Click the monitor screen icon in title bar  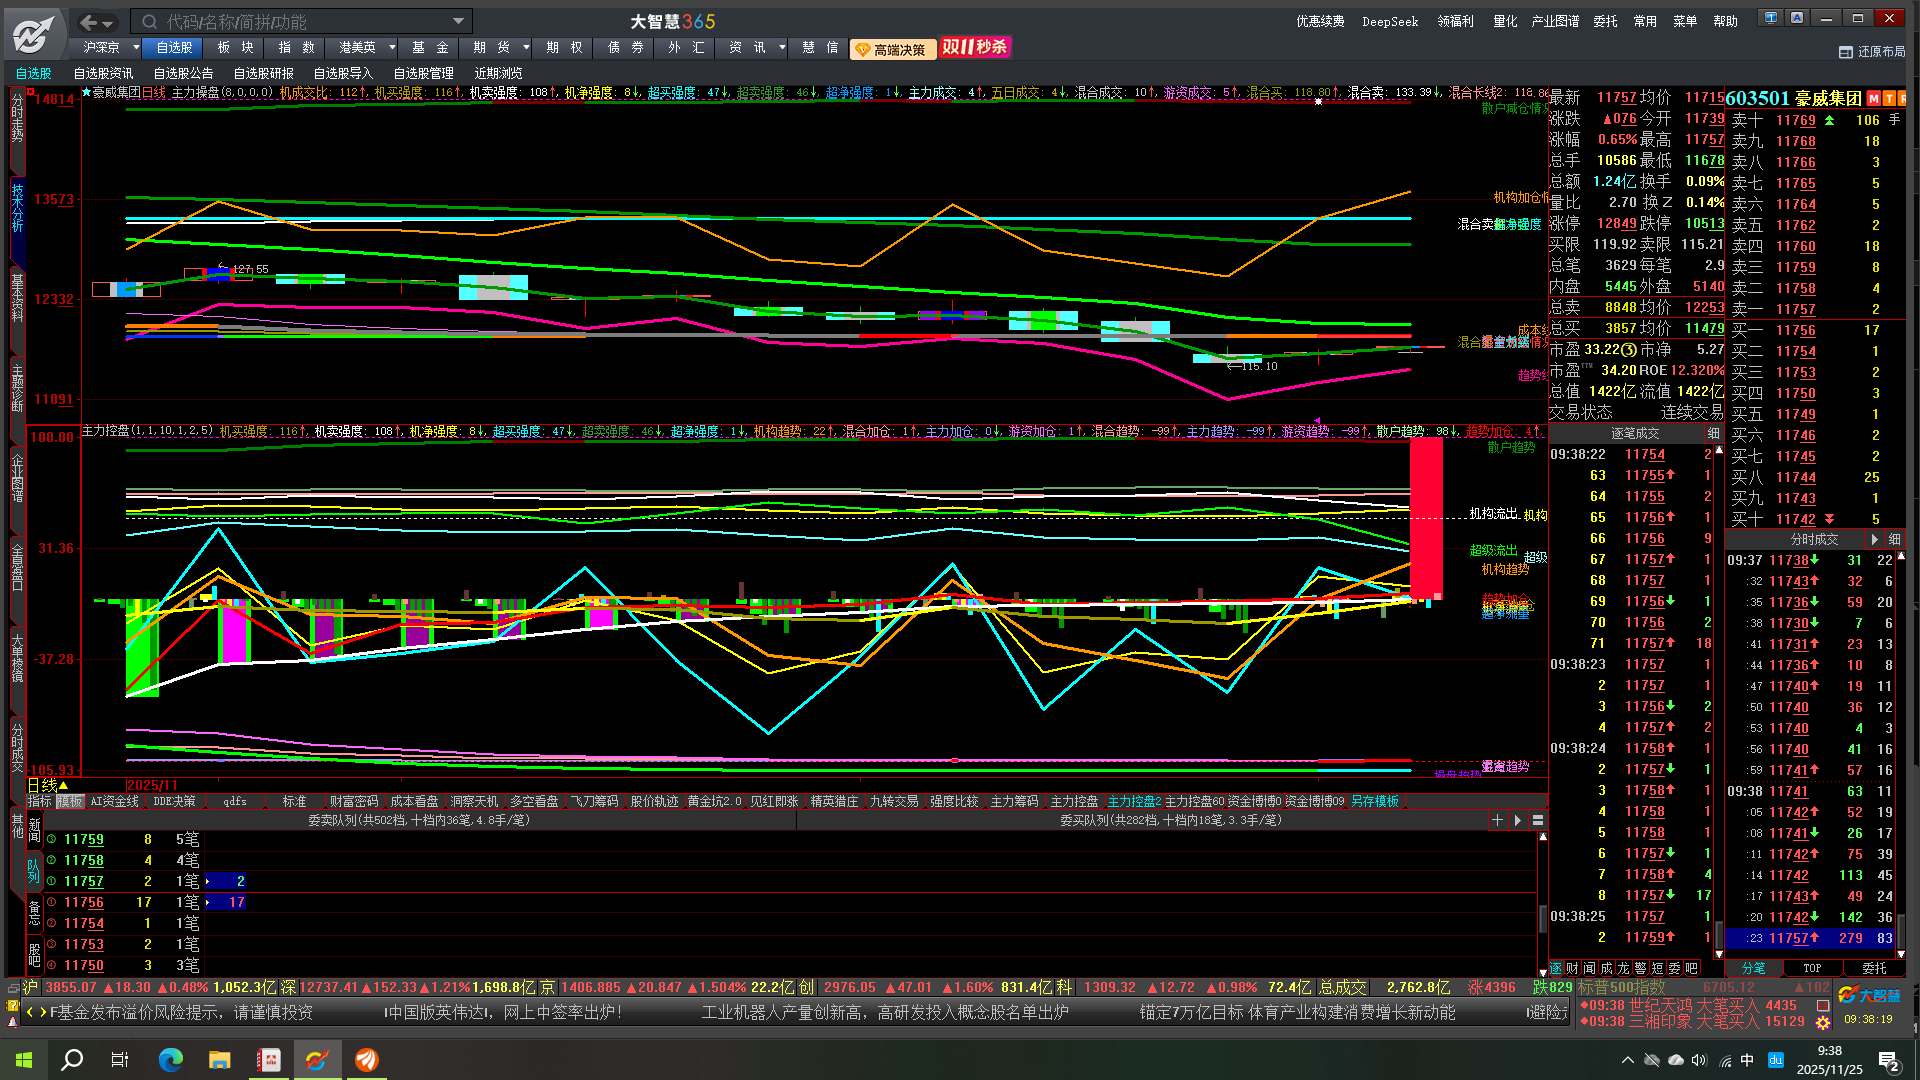click(x=1770, y=18)
